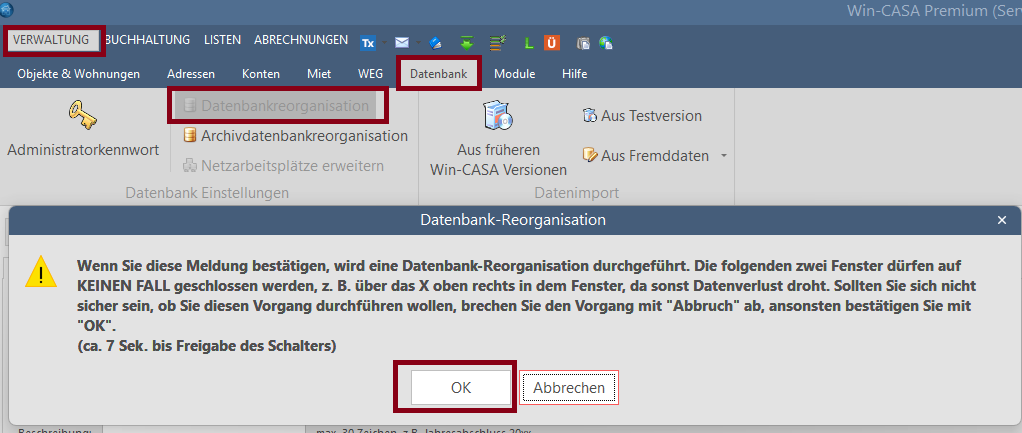Confirm the dialog with OK
Screen dimensions: 1022x433
click(461, 387)
